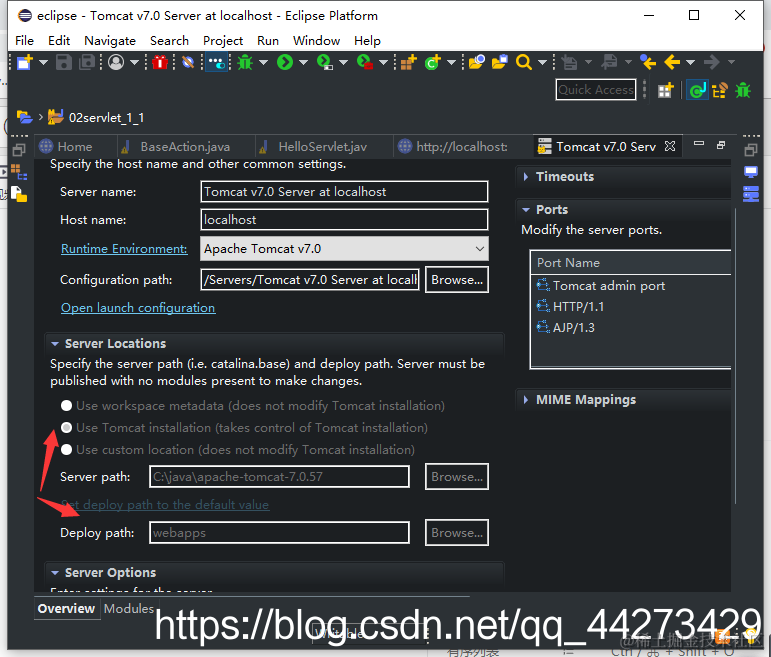Minimize the editor area
Screen dimensions: 771x657
[x=699, y=144]
